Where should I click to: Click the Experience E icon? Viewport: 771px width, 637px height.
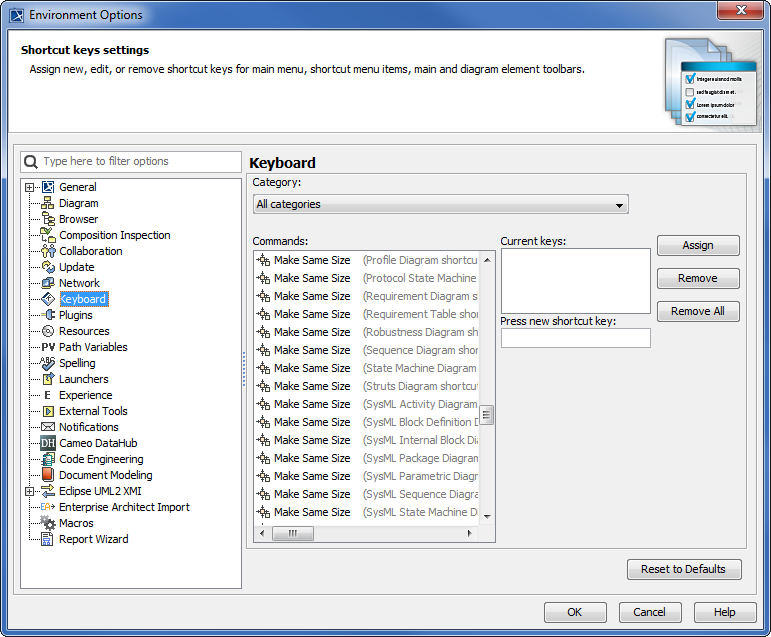47,395
